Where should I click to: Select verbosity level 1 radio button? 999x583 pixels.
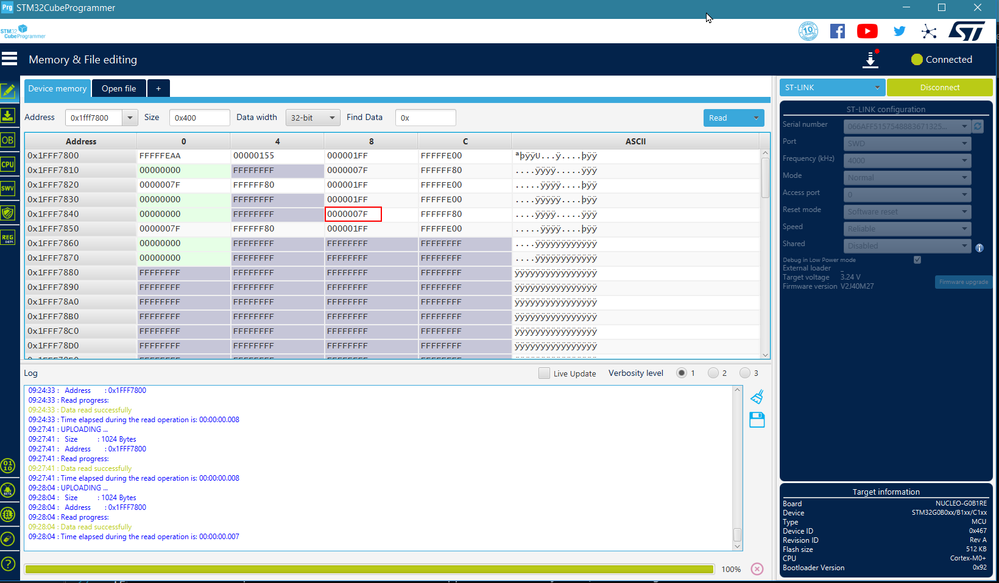(x=681, y=373)
